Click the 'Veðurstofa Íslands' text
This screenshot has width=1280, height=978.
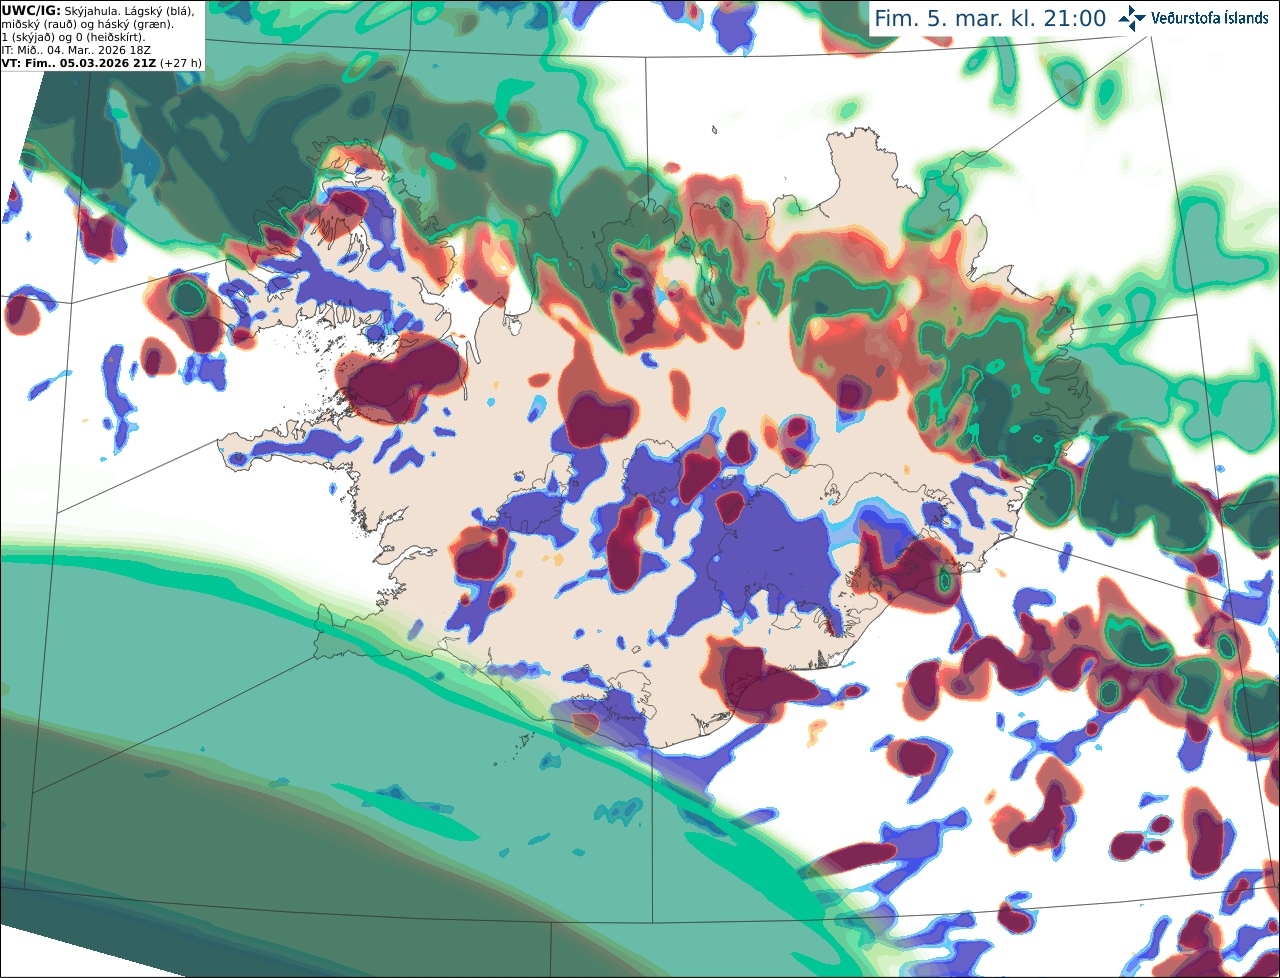1209,18
